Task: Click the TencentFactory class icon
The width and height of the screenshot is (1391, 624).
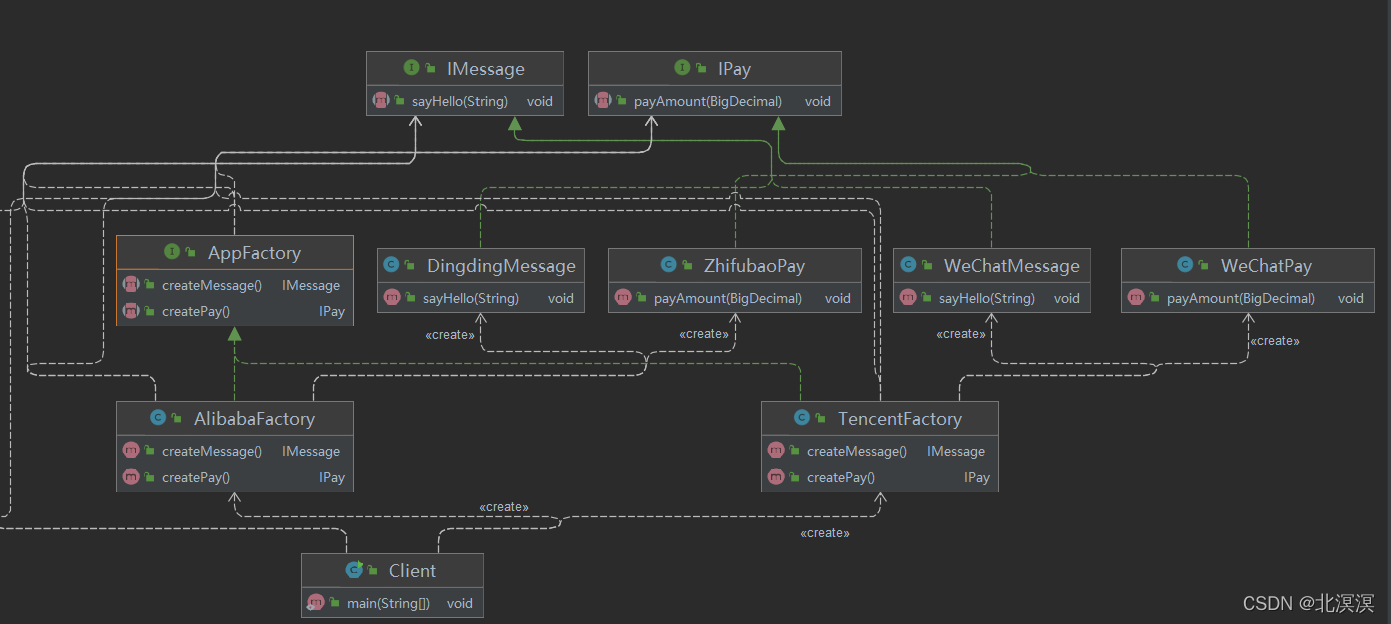Action: (x=802, y=418)
